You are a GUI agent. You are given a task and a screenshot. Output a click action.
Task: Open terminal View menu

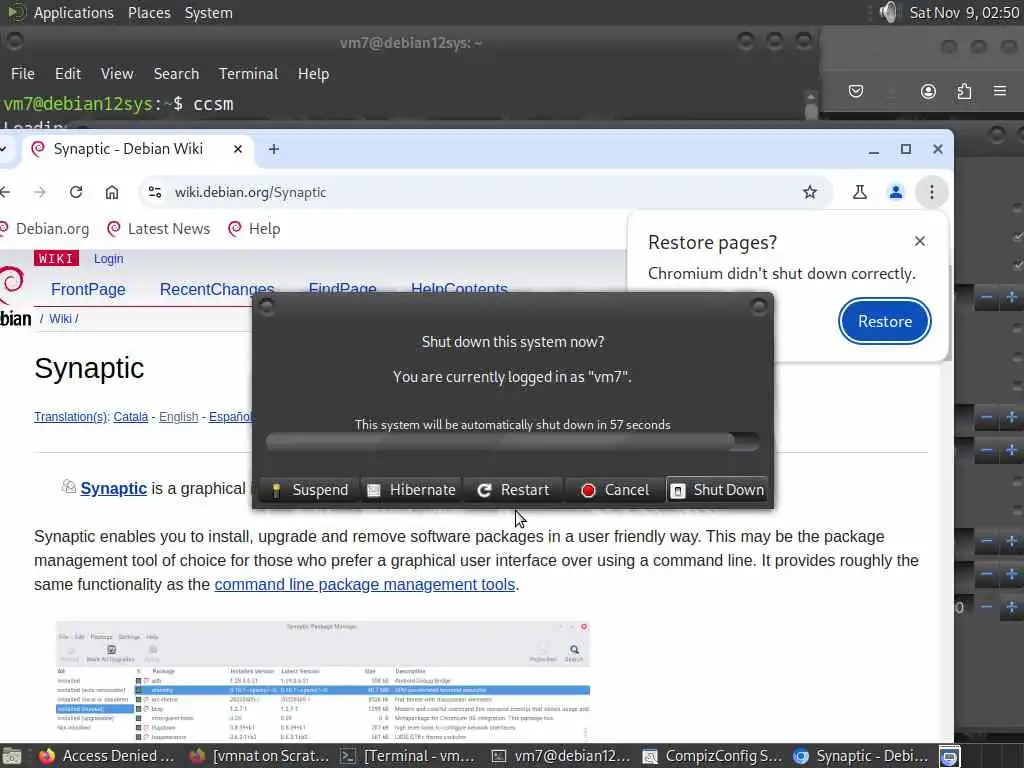coord(117,74)
